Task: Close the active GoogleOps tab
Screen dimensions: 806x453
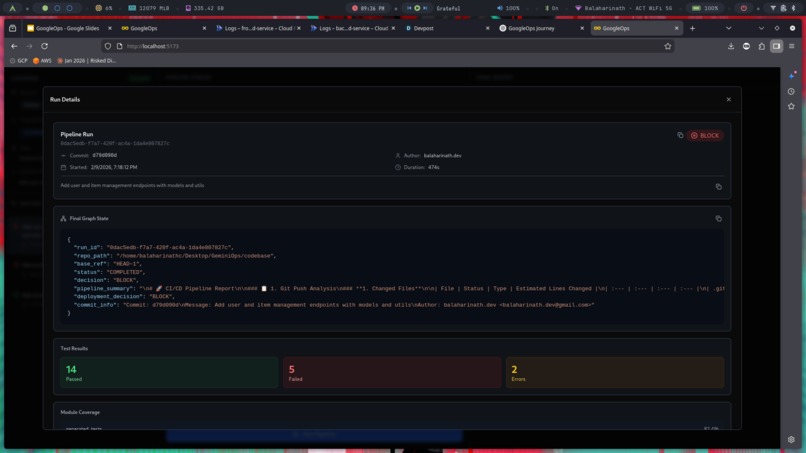Action: 676,28
